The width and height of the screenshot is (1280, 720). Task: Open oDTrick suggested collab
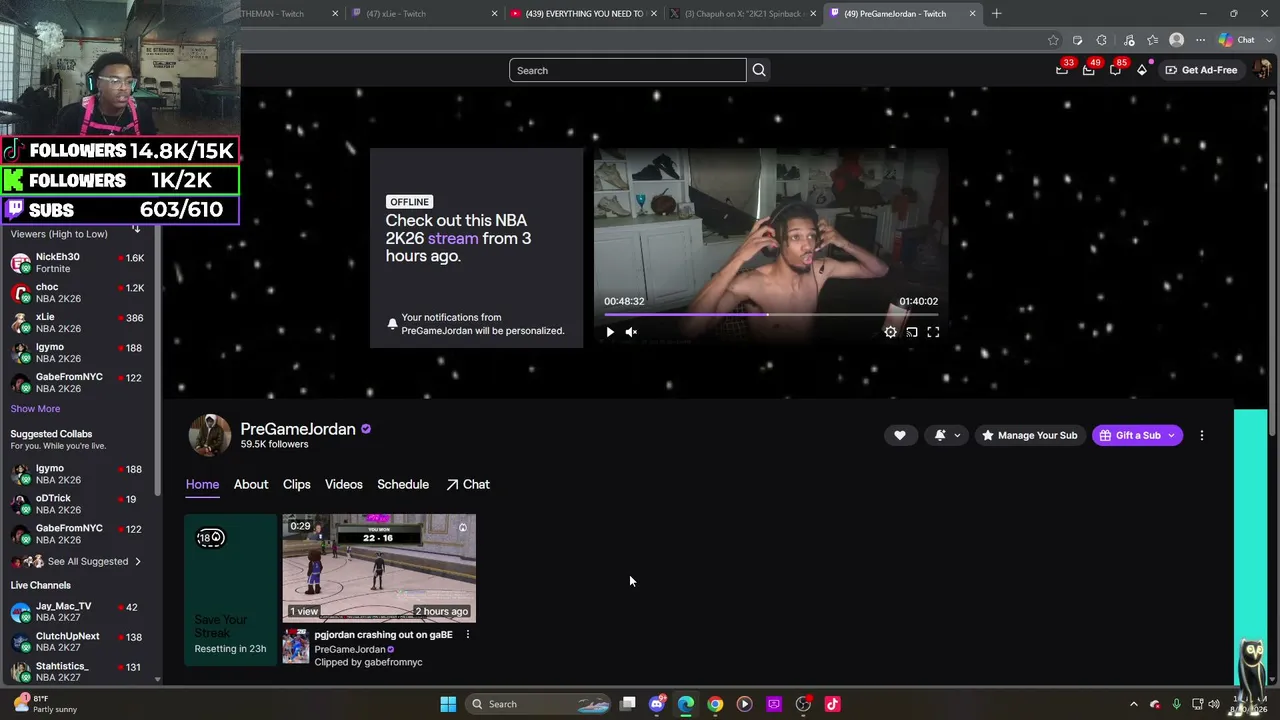point(77,504)
